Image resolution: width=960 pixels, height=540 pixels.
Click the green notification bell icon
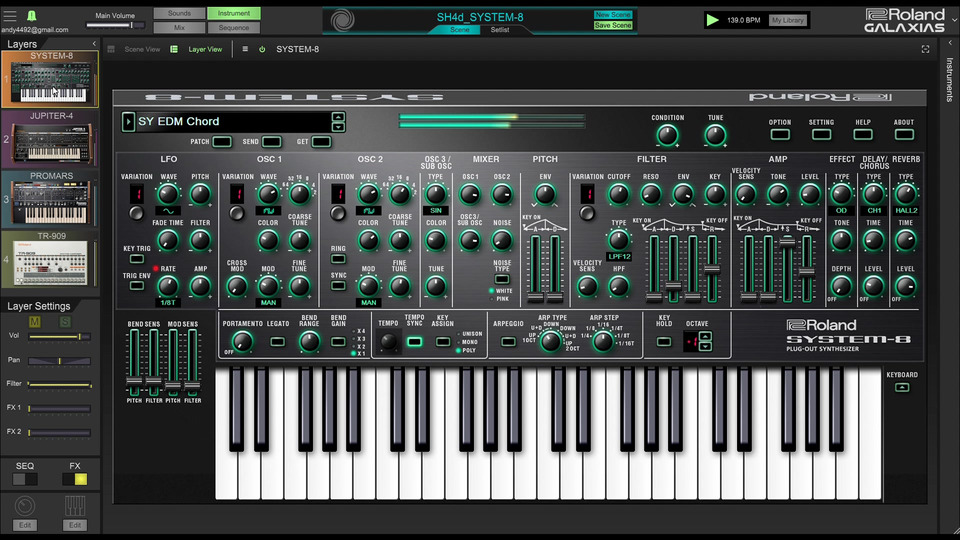30,16
